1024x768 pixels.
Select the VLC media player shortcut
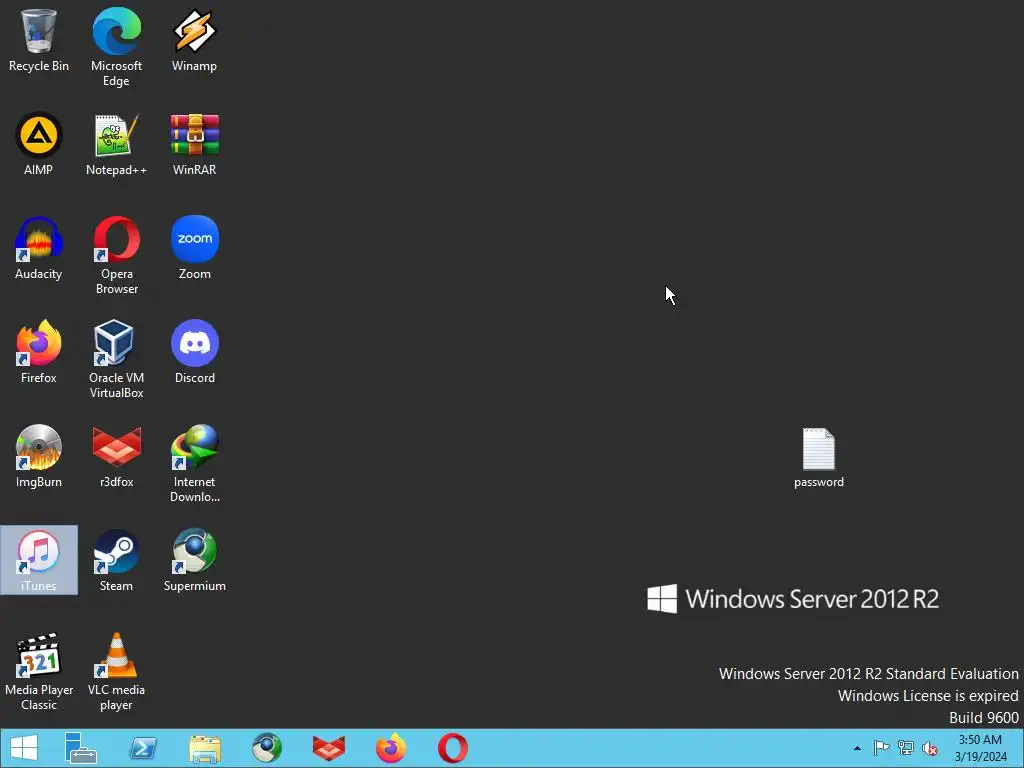(116, 671)
